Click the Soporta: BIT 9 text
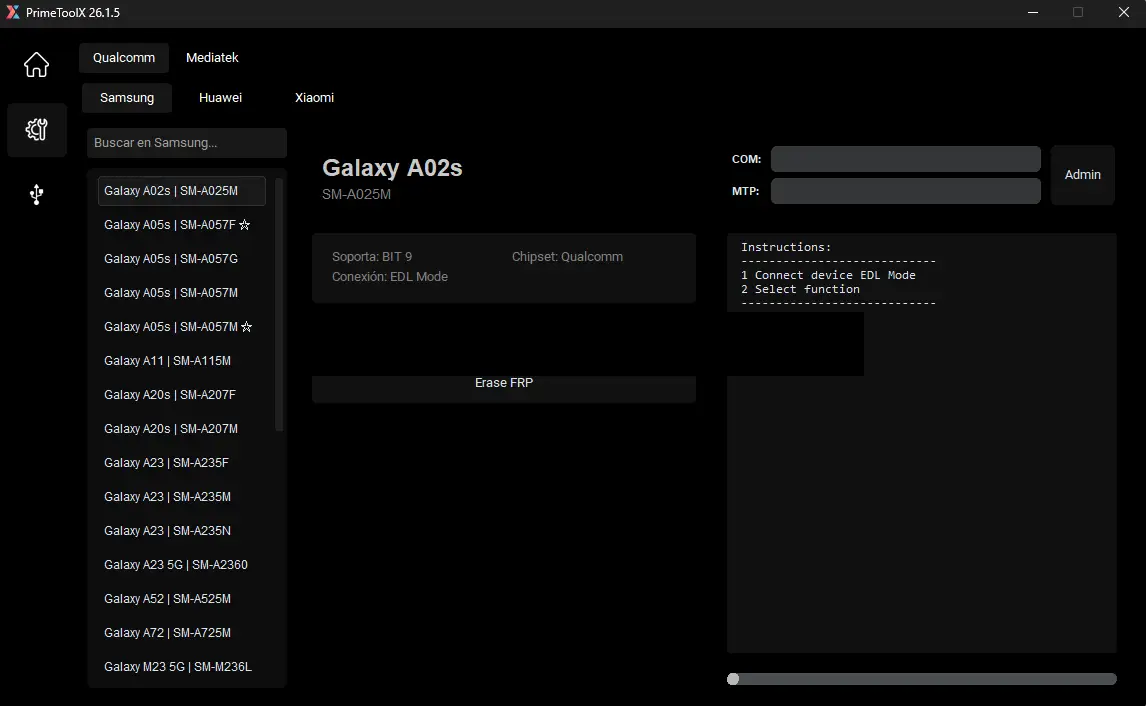The height and width of the screenshot is (706, 1146). coord(372,257)
